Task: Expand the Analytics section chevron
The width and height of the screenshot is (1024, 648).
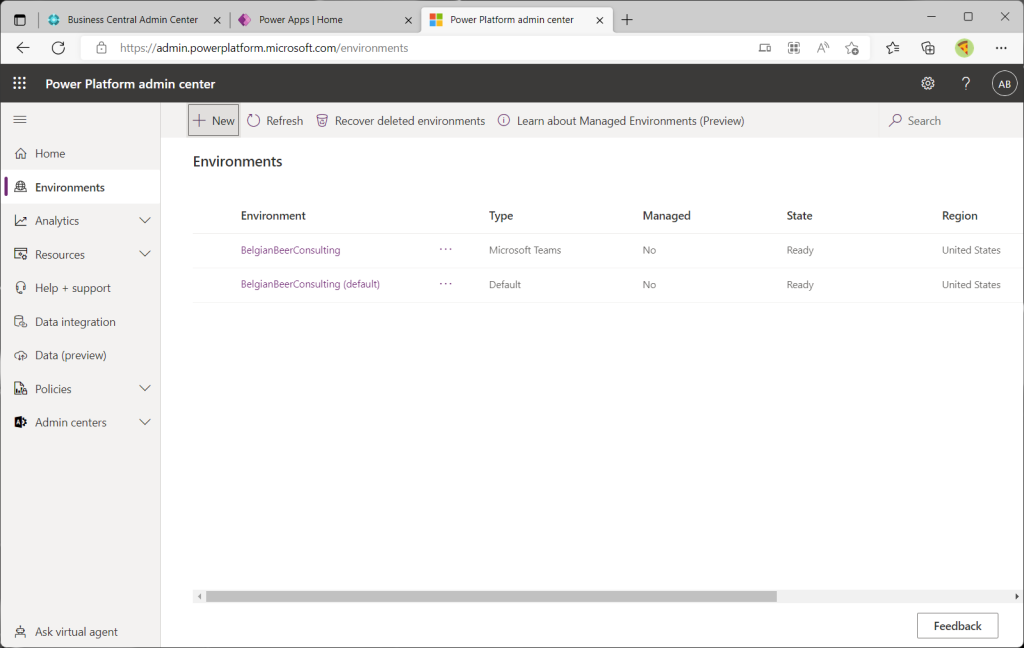Action: pyautogui.click(x=145, y=221)
